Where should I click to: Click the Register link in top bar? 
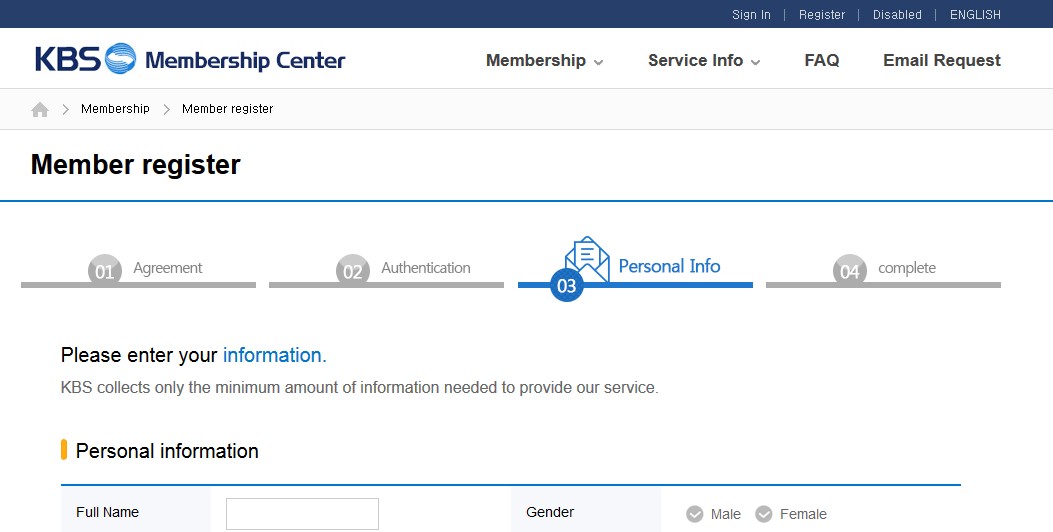(x=822, y=15)
